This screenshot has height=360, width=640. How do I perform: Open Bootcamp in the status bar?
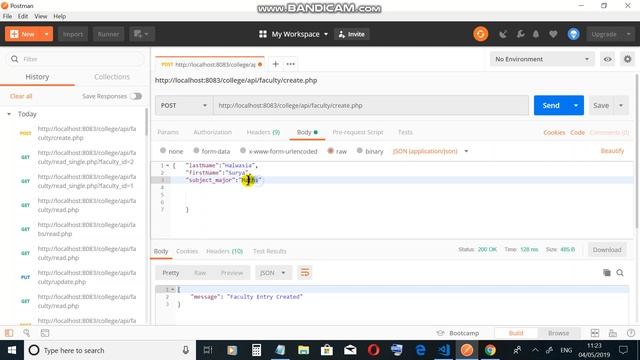458,333
